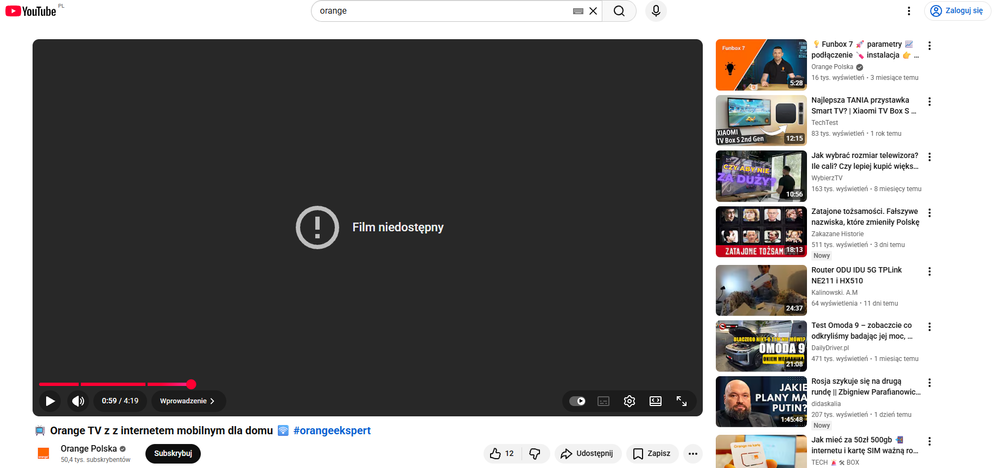Open the top-right settings three-dot menu

tap(909, 11)
